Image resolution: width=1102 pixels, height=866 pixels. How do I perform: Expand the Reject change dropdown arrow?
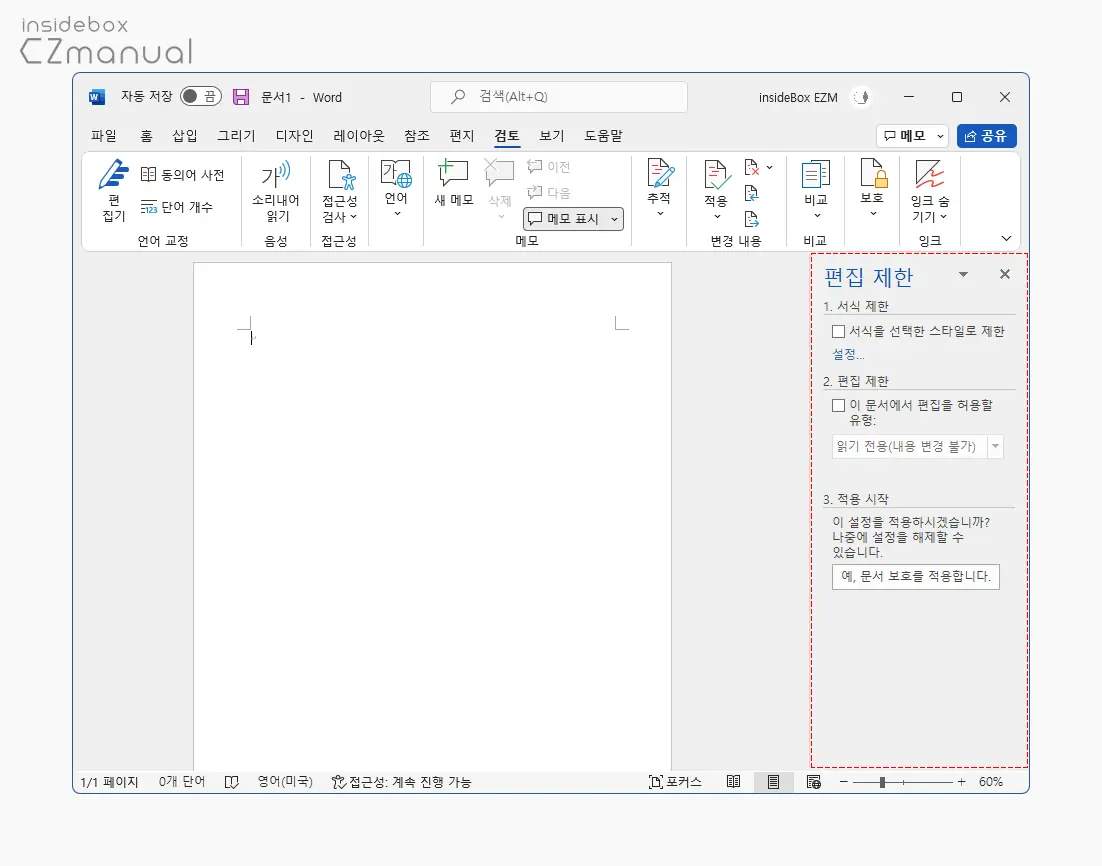point(770,167)
